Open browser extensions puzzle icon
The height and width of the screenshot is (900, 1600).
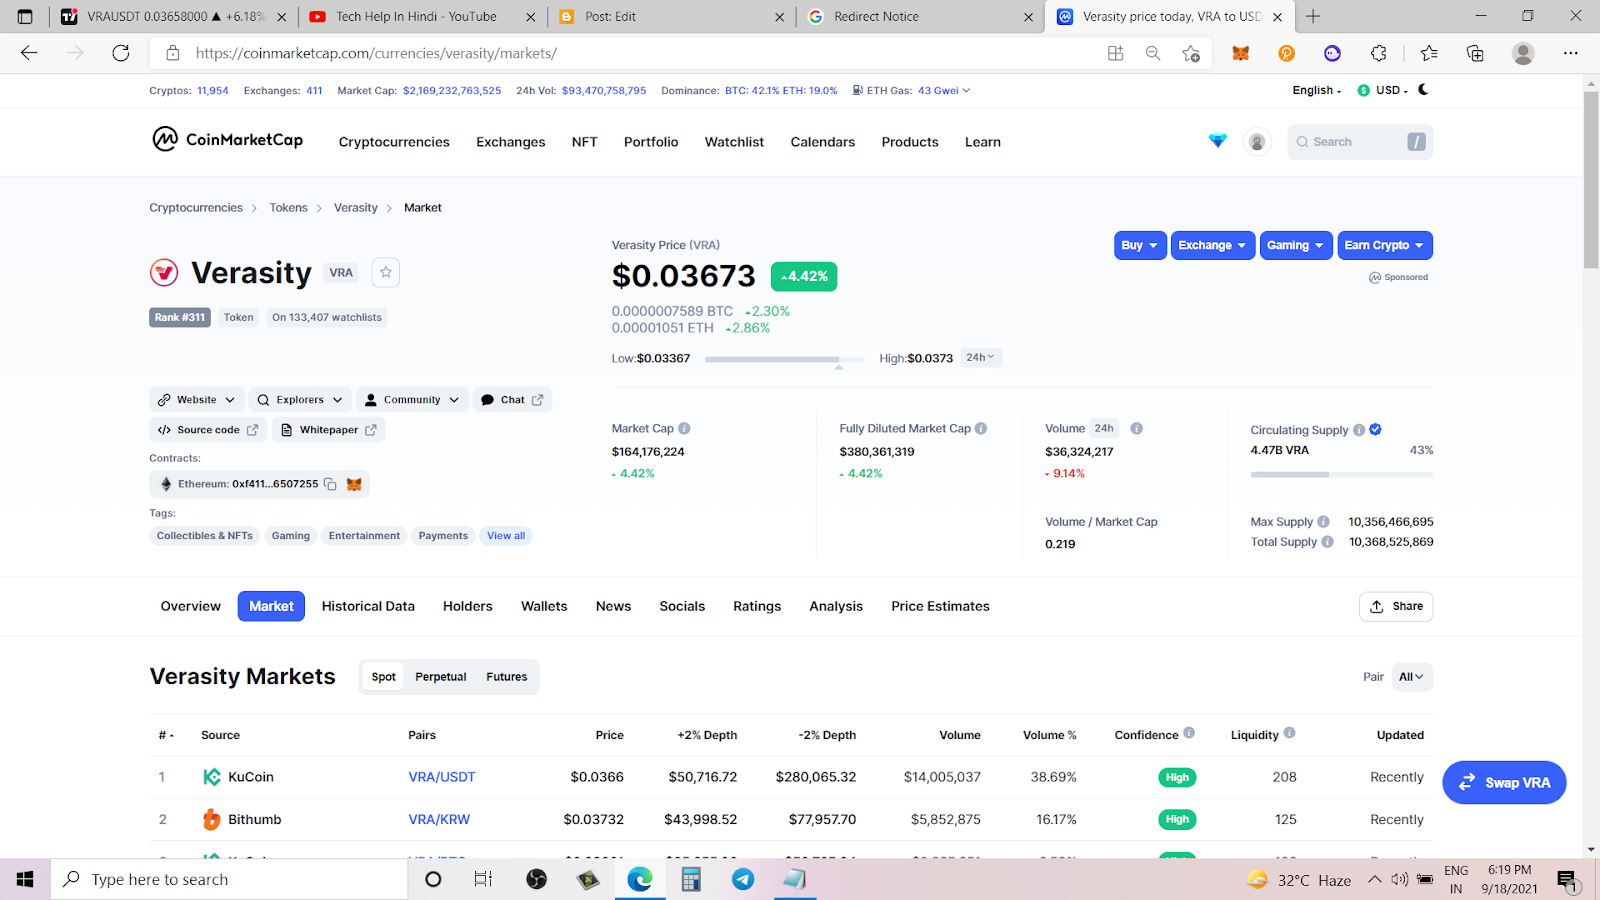[1379, 53]
